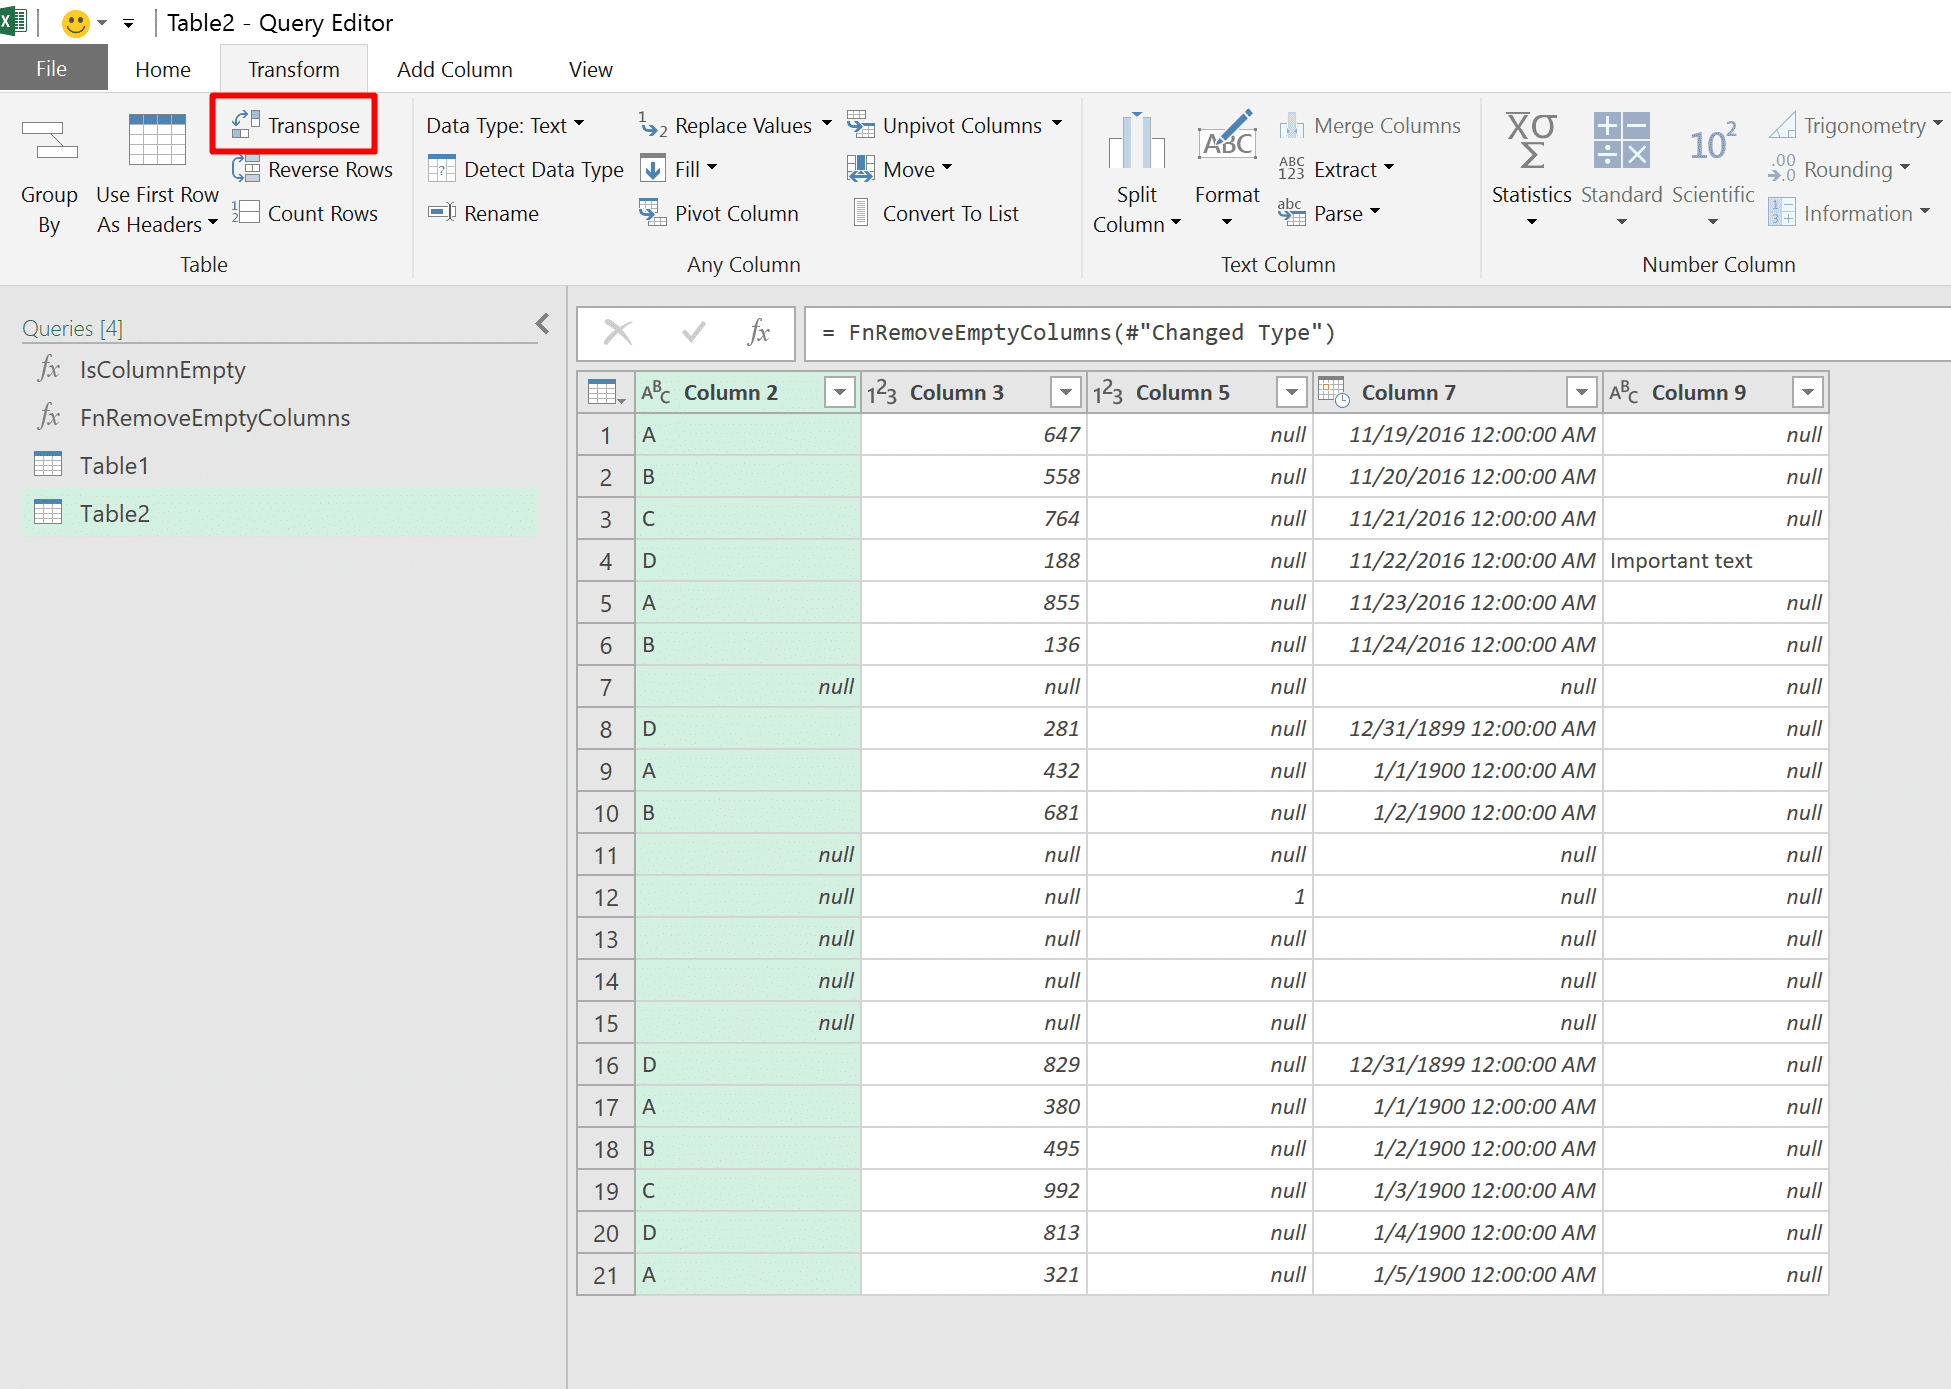The height and width of the screenshot is (1389, 1951).
Task: Click the Transpose icon in Table group
Action: 246,125
